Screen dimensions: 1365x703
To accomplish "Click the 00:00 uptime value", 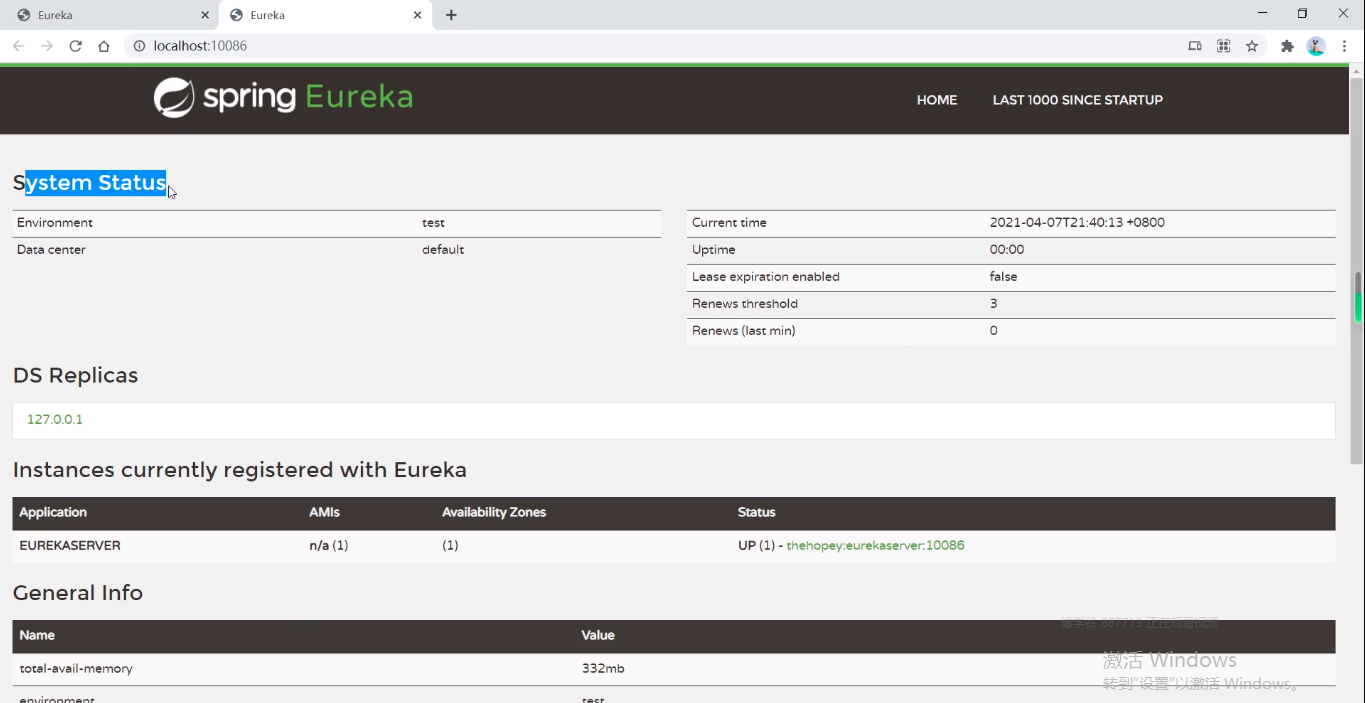I will pyautogui.click(x=1007, y=250).
